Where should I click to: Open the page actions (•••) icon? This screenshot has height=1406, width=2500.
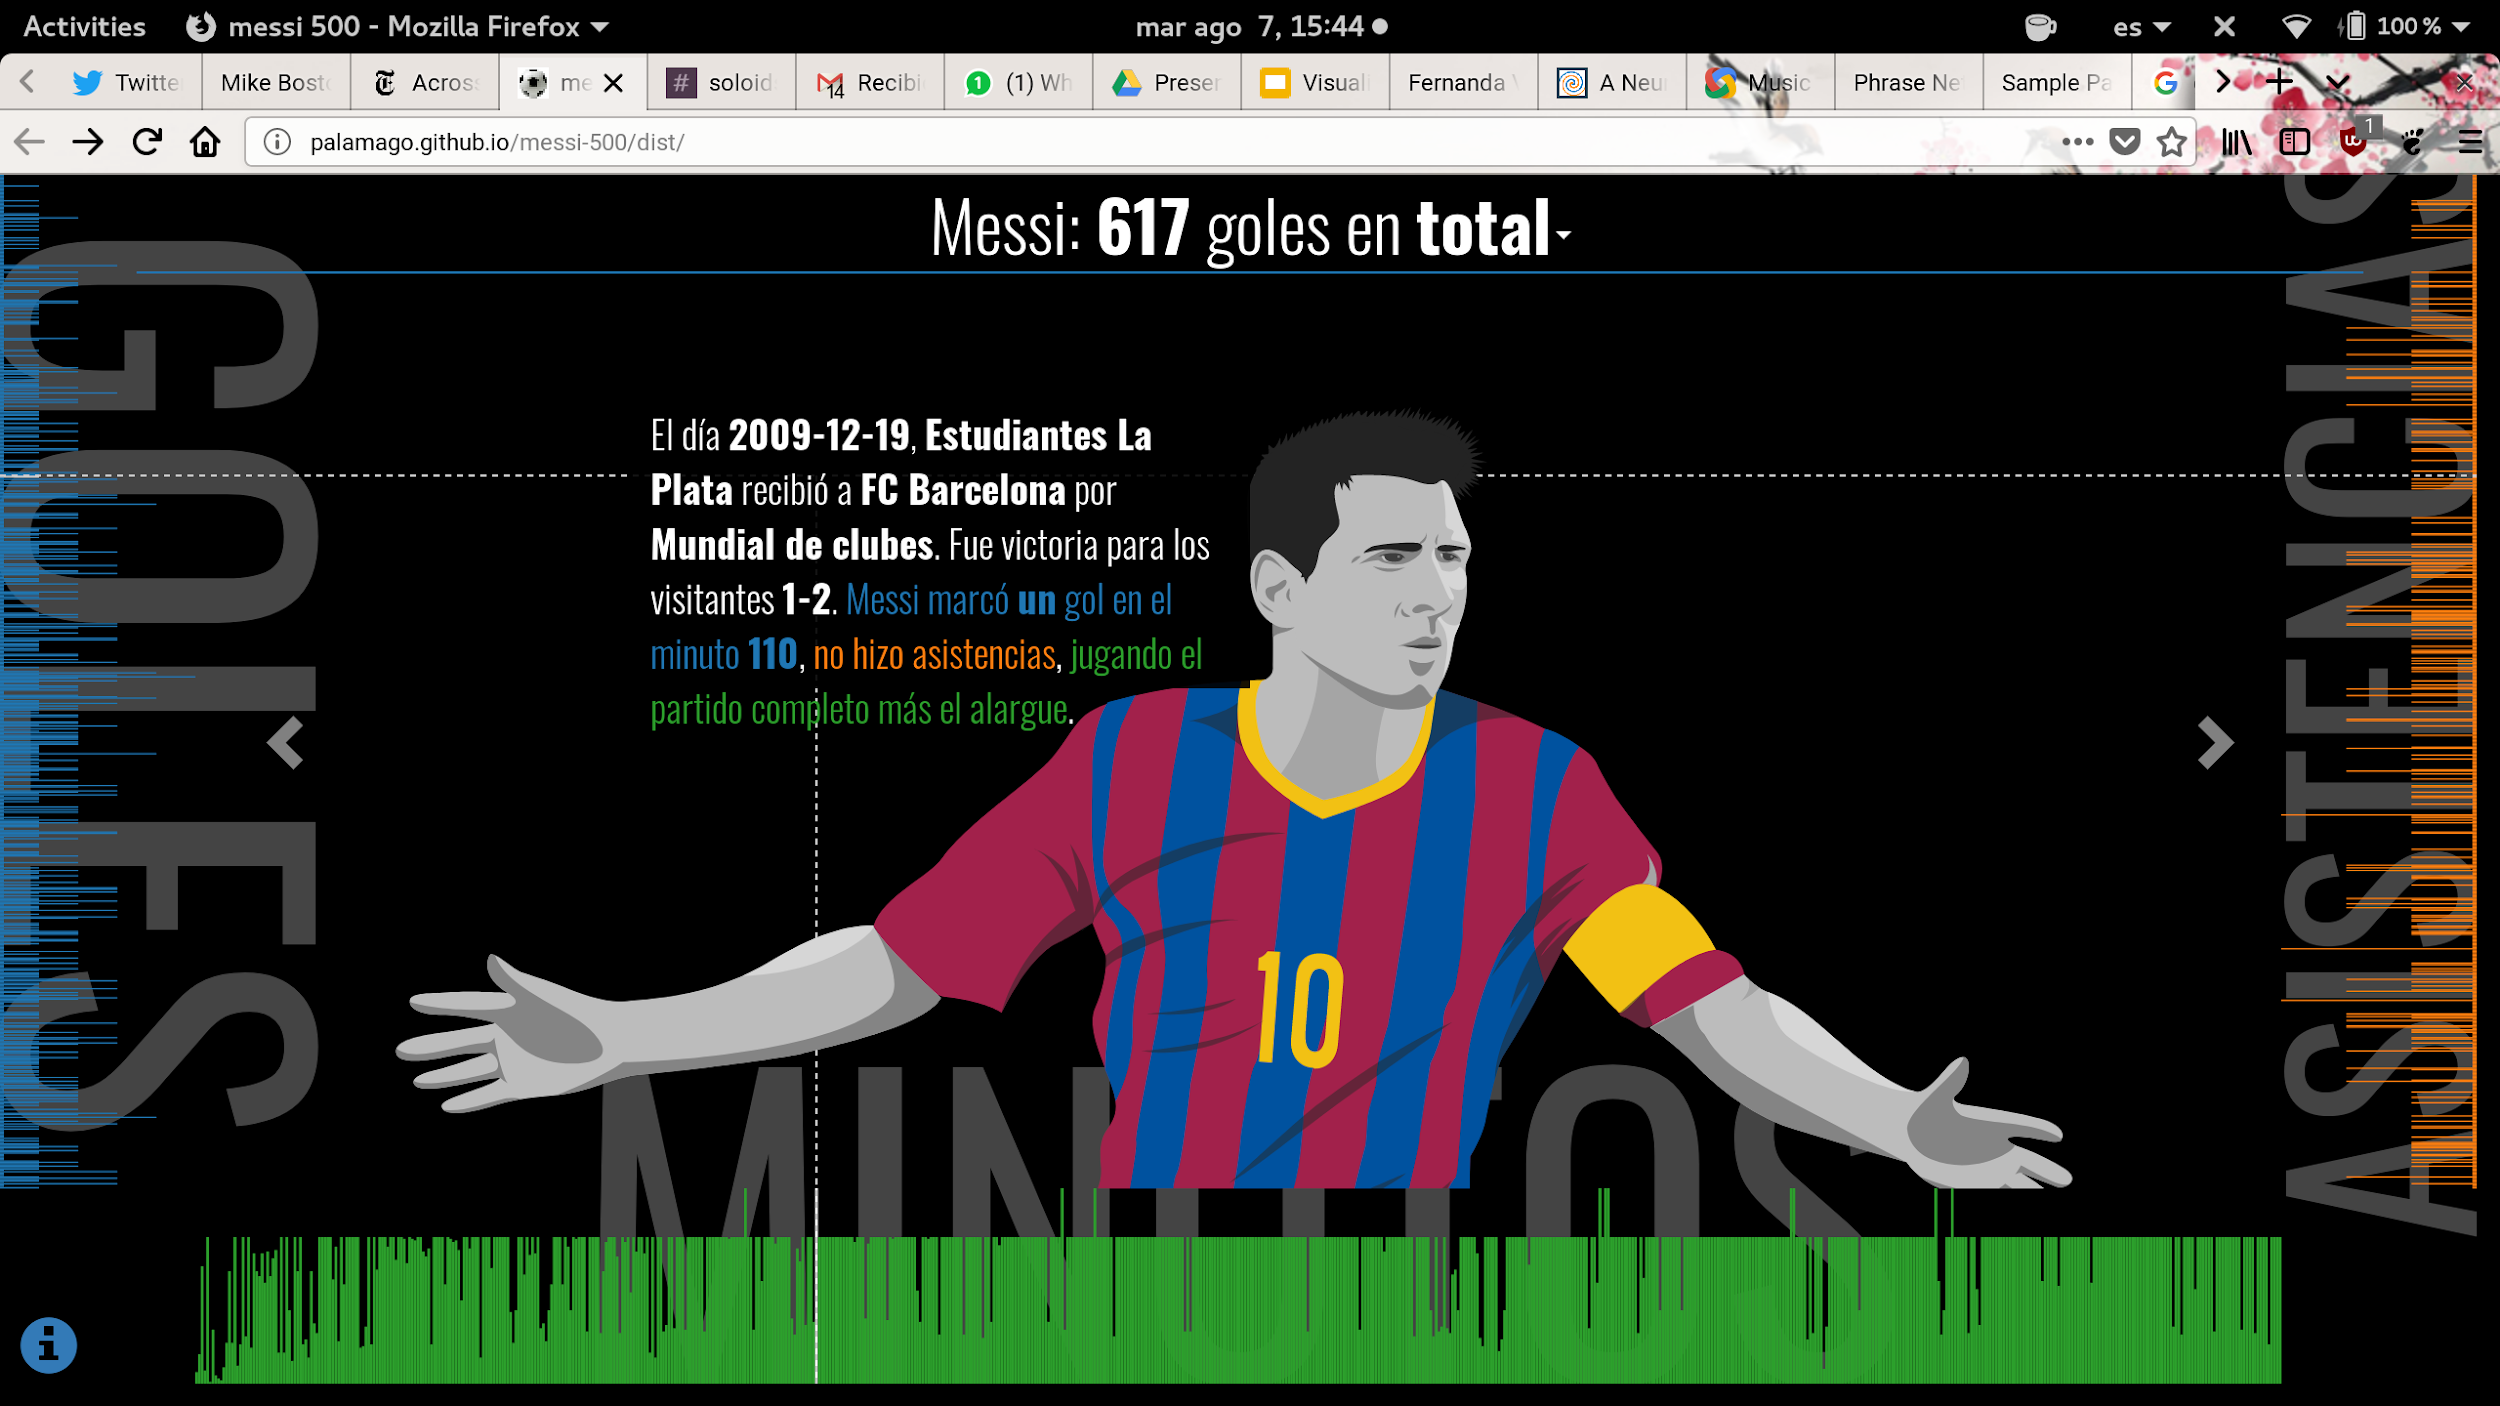tap(2076, 142)
